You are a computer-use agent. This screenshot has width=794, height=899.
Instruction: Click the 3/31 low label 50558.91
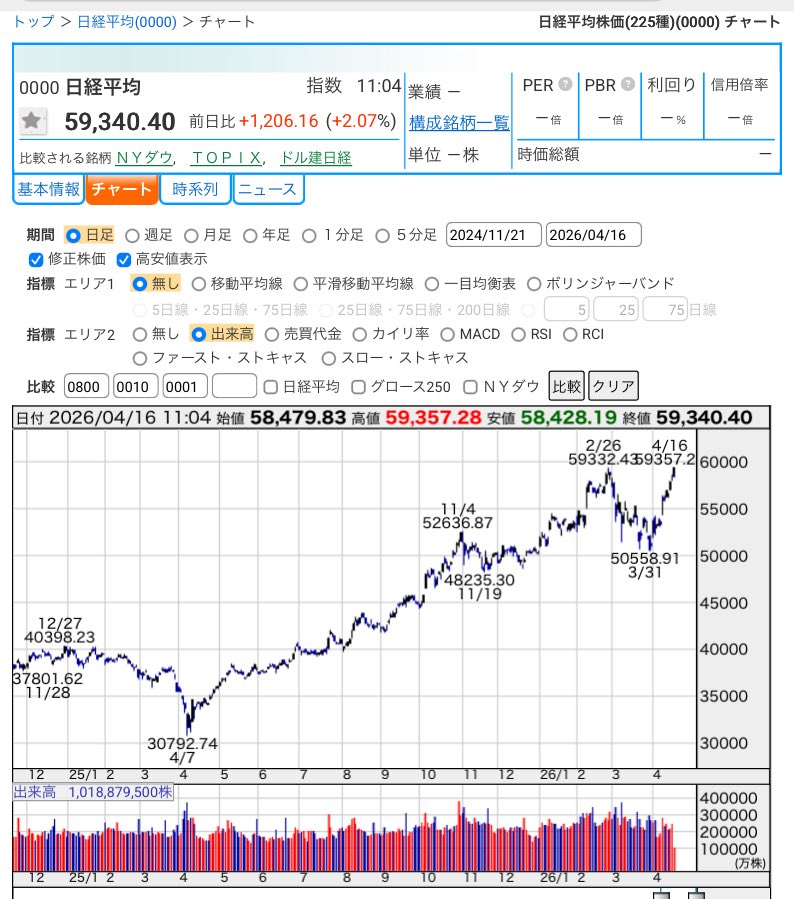[645, 558]
